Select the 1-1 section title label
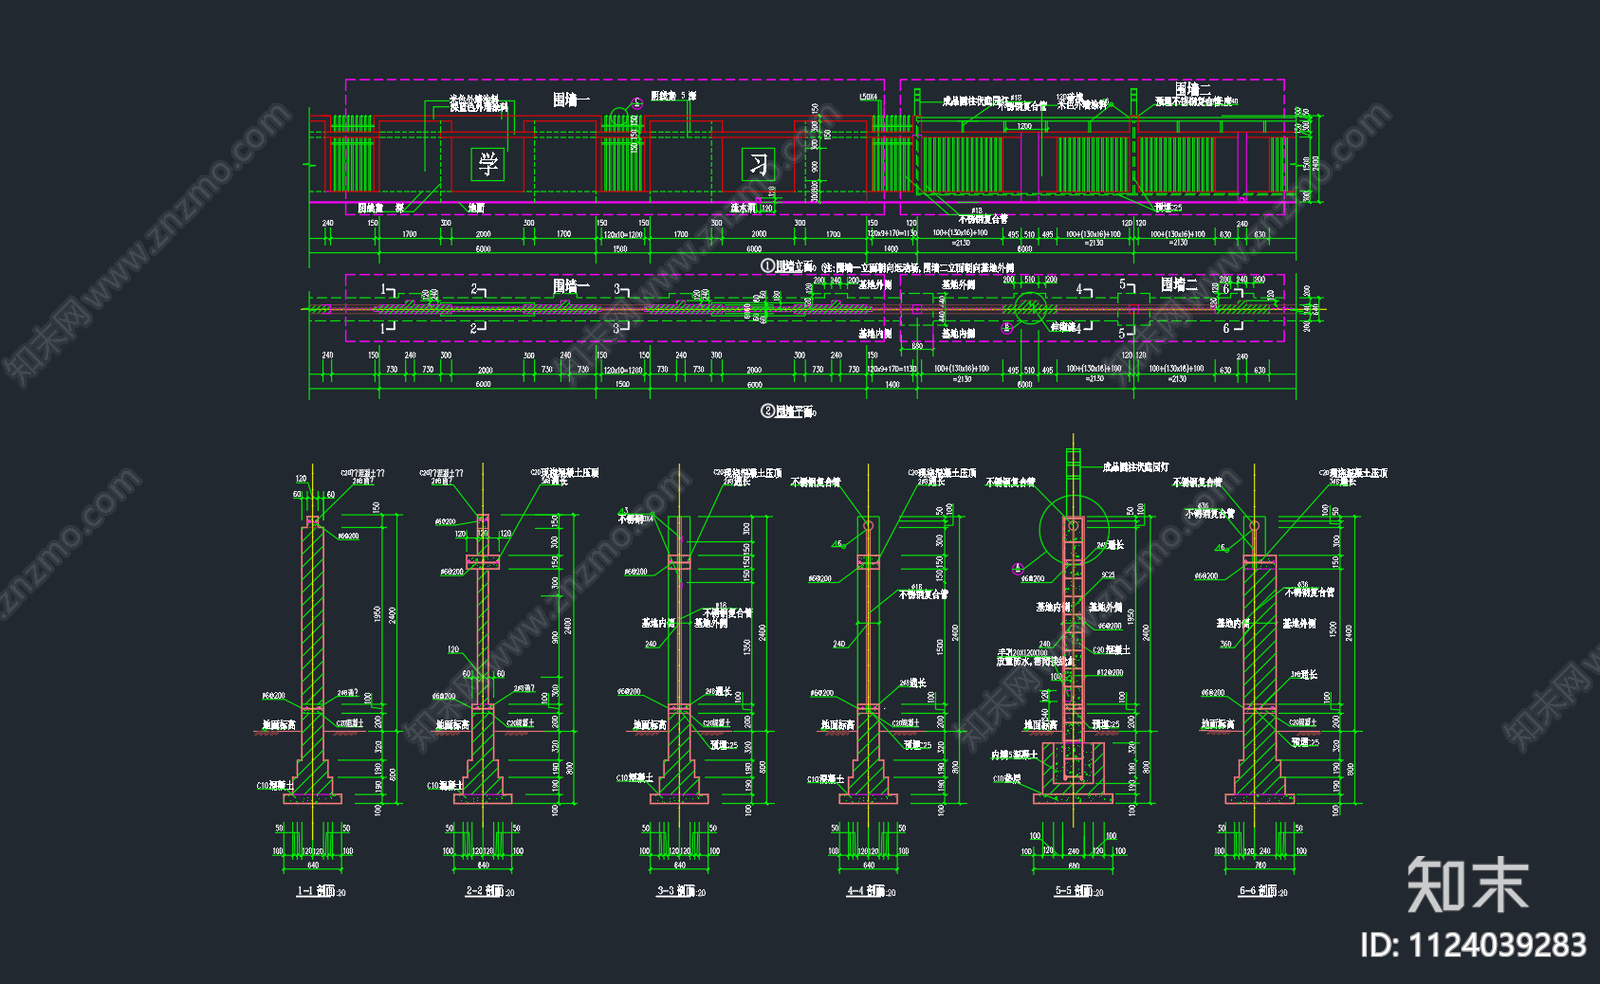 320,891
